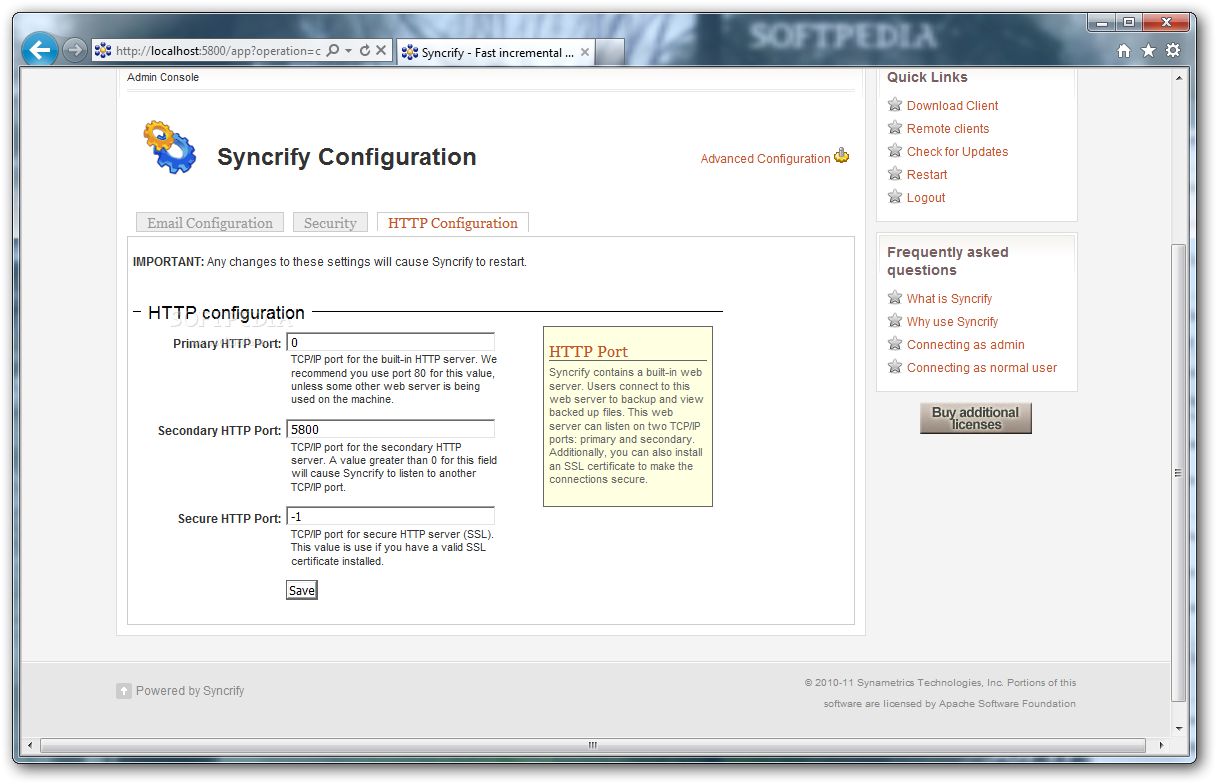
Task: Select the HTTP Configuration tab
Action: click(x=453, y=223)
